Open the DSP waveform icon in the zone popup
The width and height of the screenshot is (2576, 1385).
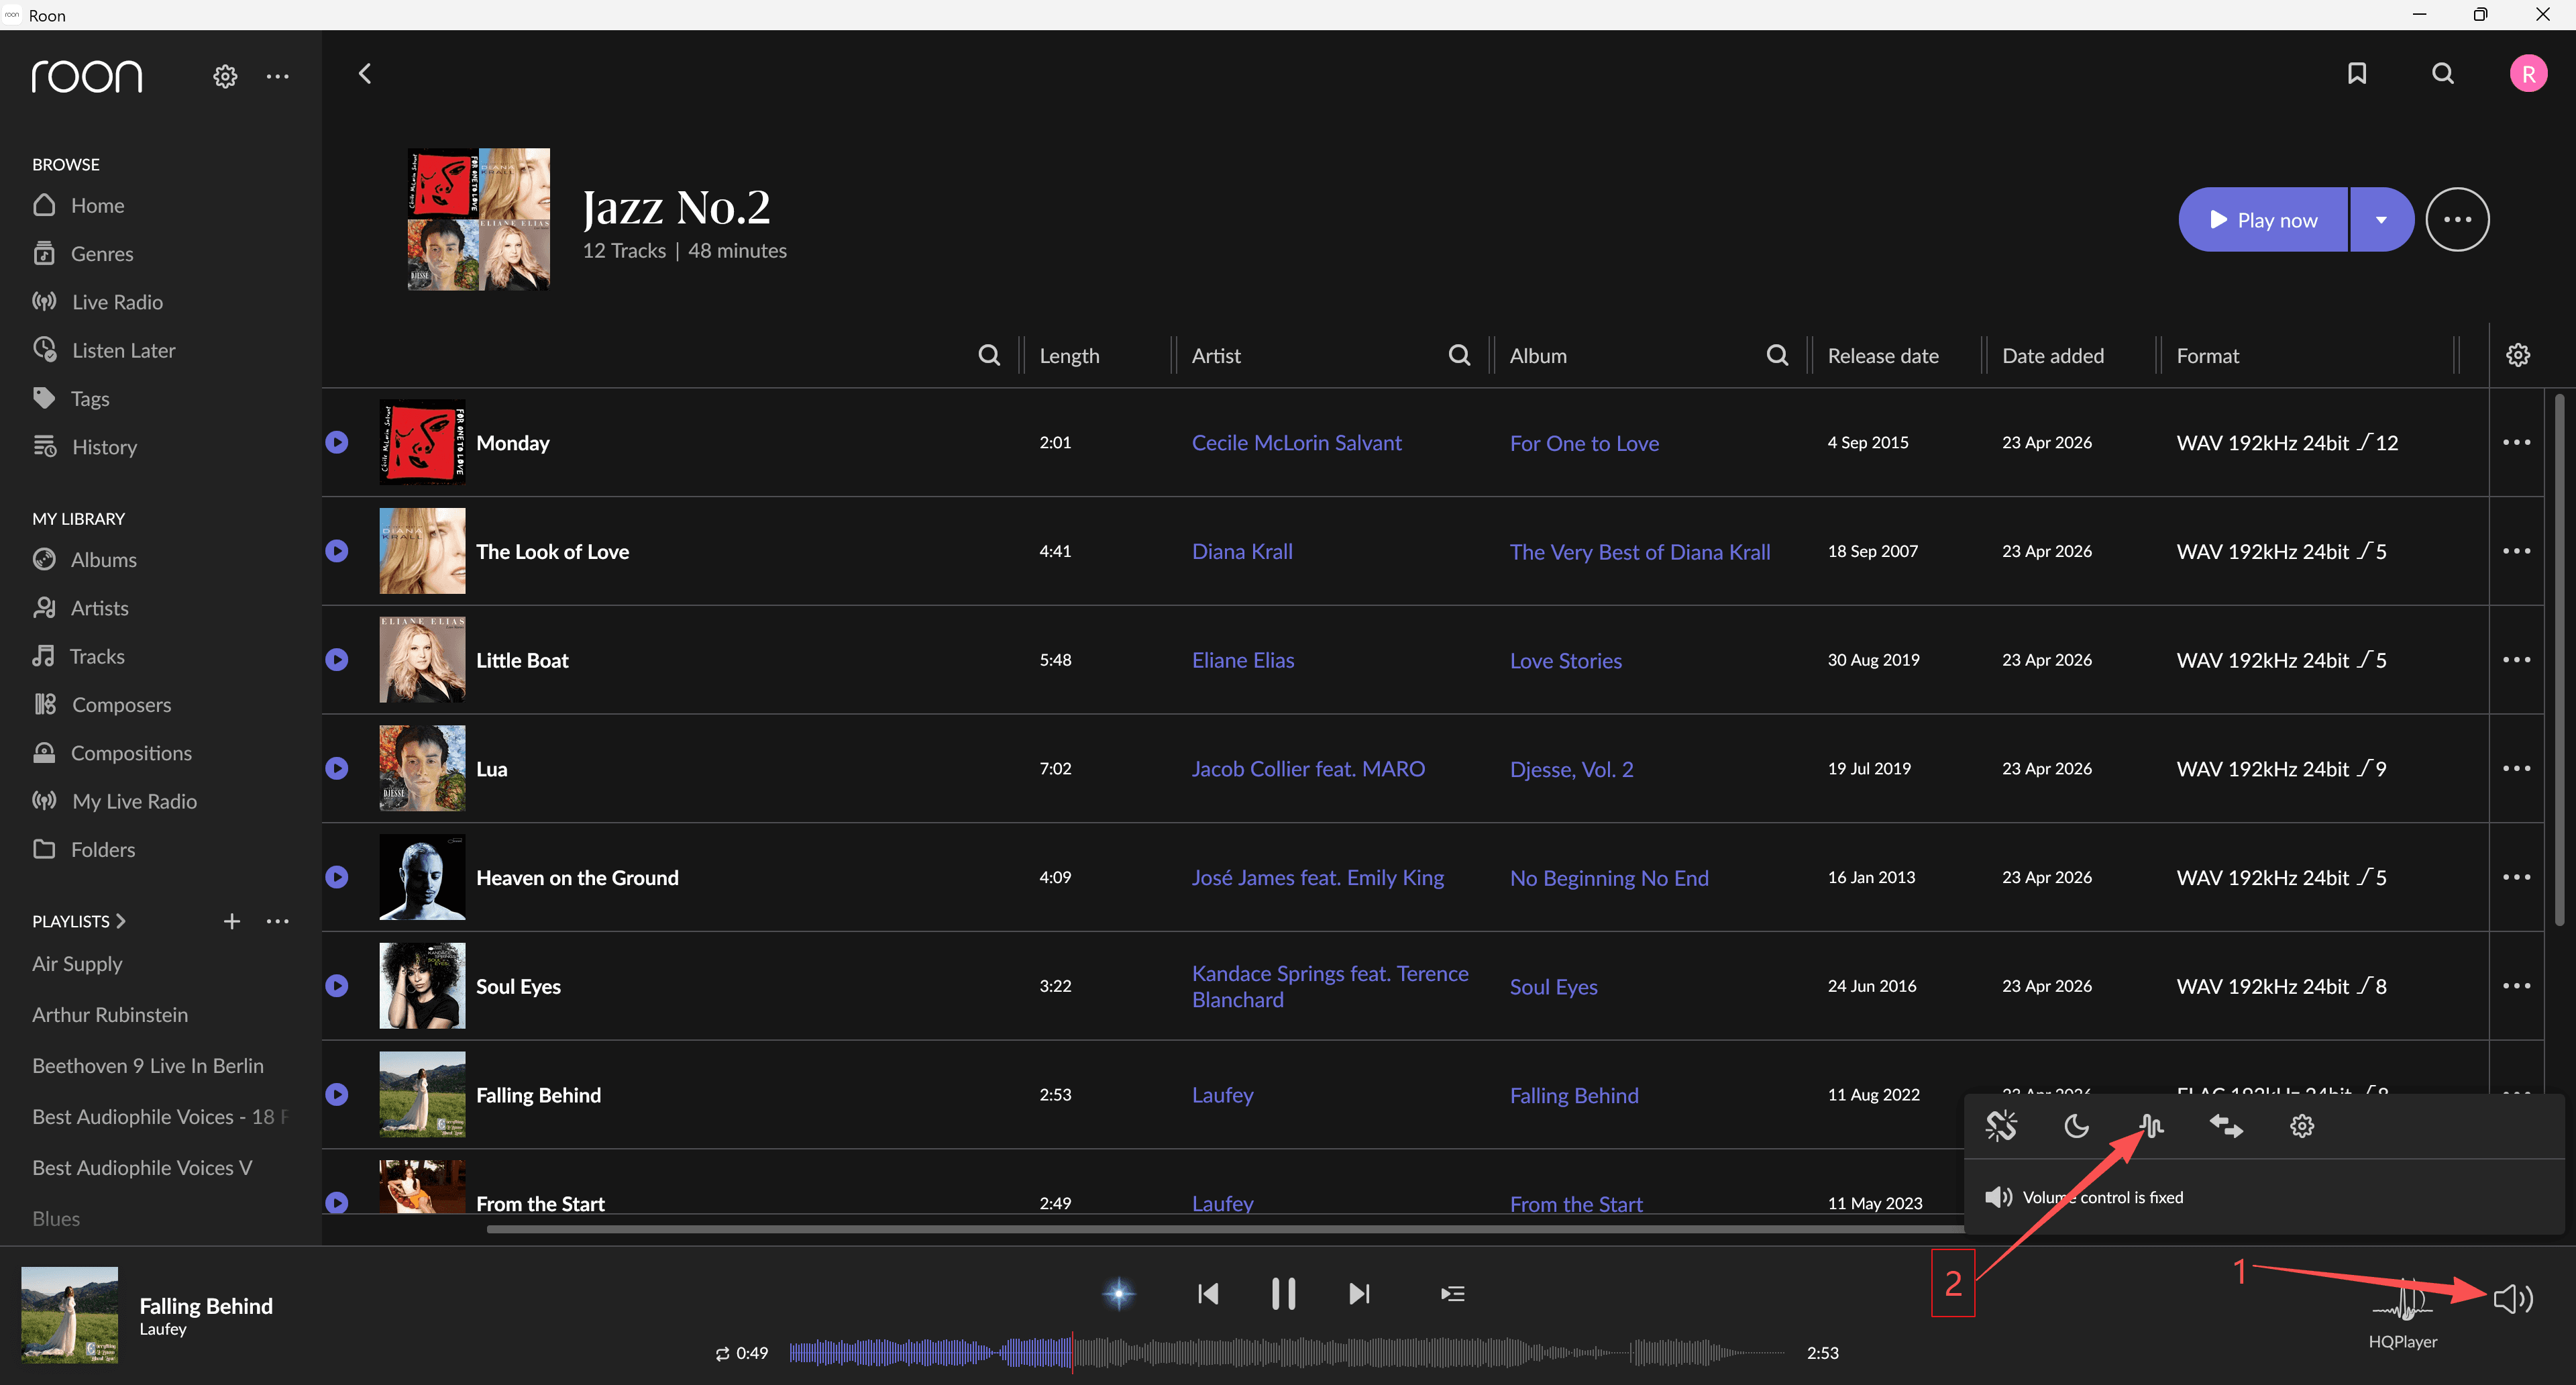pyautogui.click(x=2151, y=1126)
